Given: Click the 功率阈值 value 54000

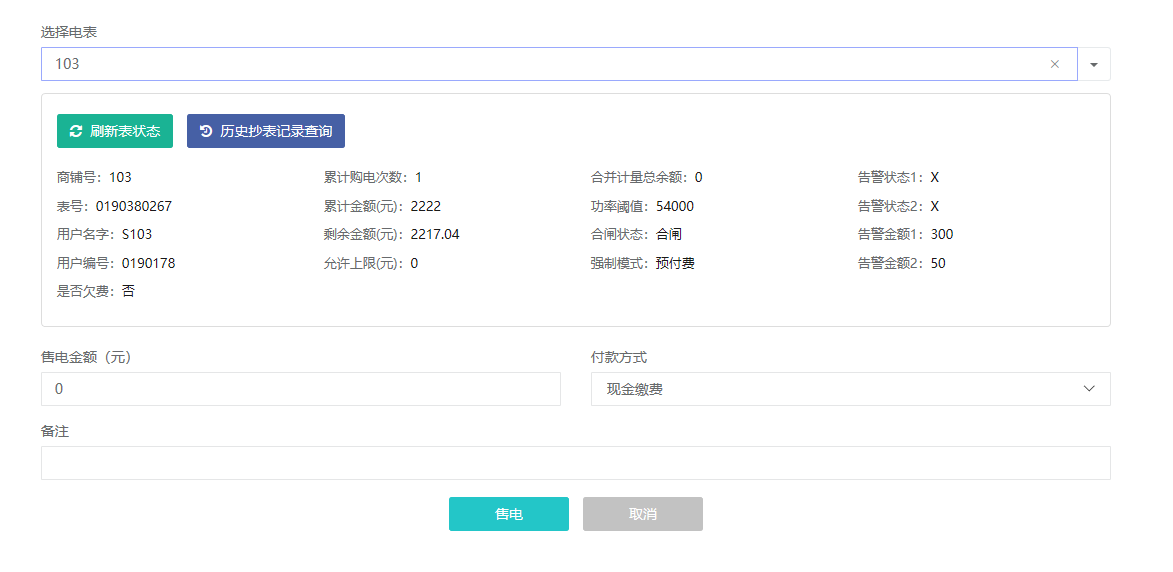Looking at the screenshot, I should tap(675, 206).
